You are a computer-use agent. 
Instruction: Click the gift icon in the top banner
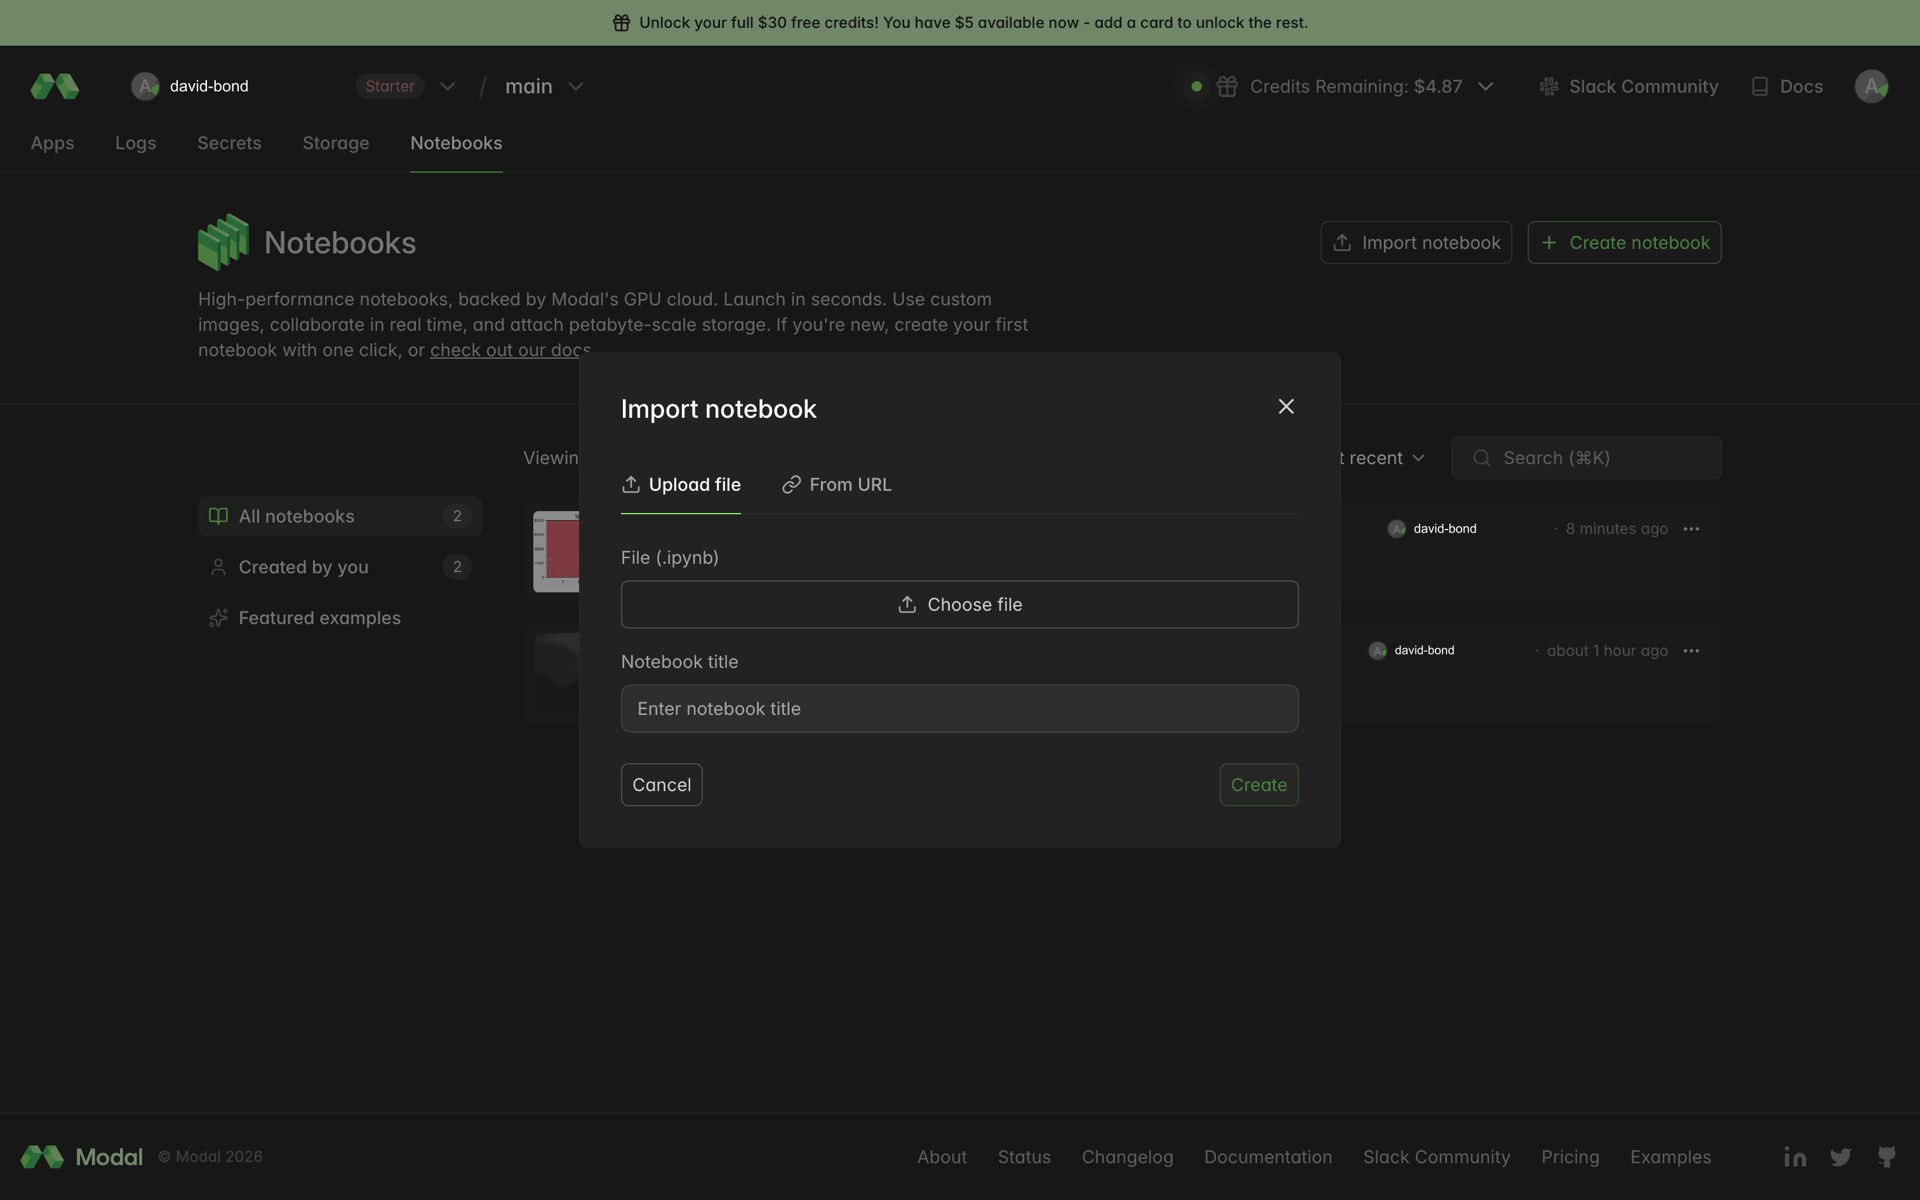pos(621,23)
